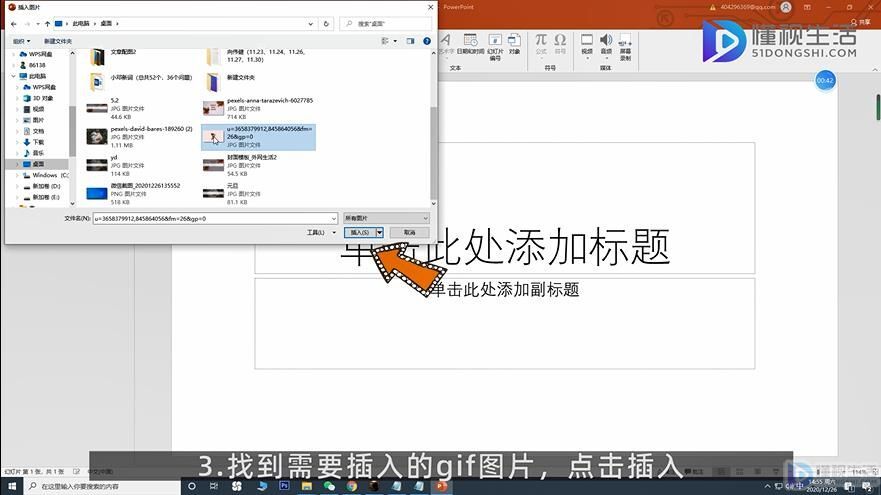Click 对象 object icon in PowerPoint ribbon
Screen dimensions: 881x495
point(514,44)
